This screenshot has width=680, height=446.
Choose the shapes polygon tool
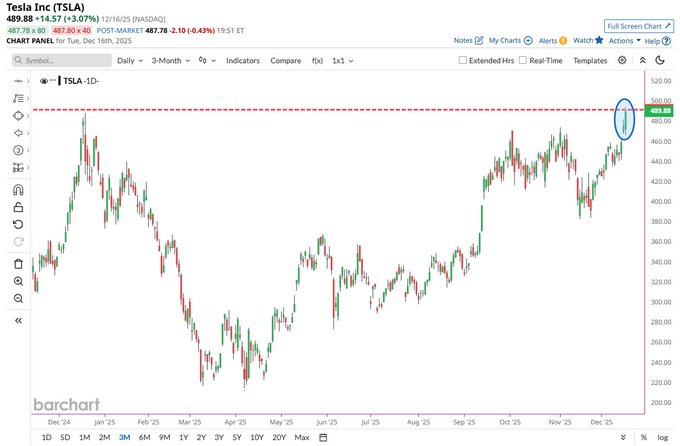coord(18,116)
